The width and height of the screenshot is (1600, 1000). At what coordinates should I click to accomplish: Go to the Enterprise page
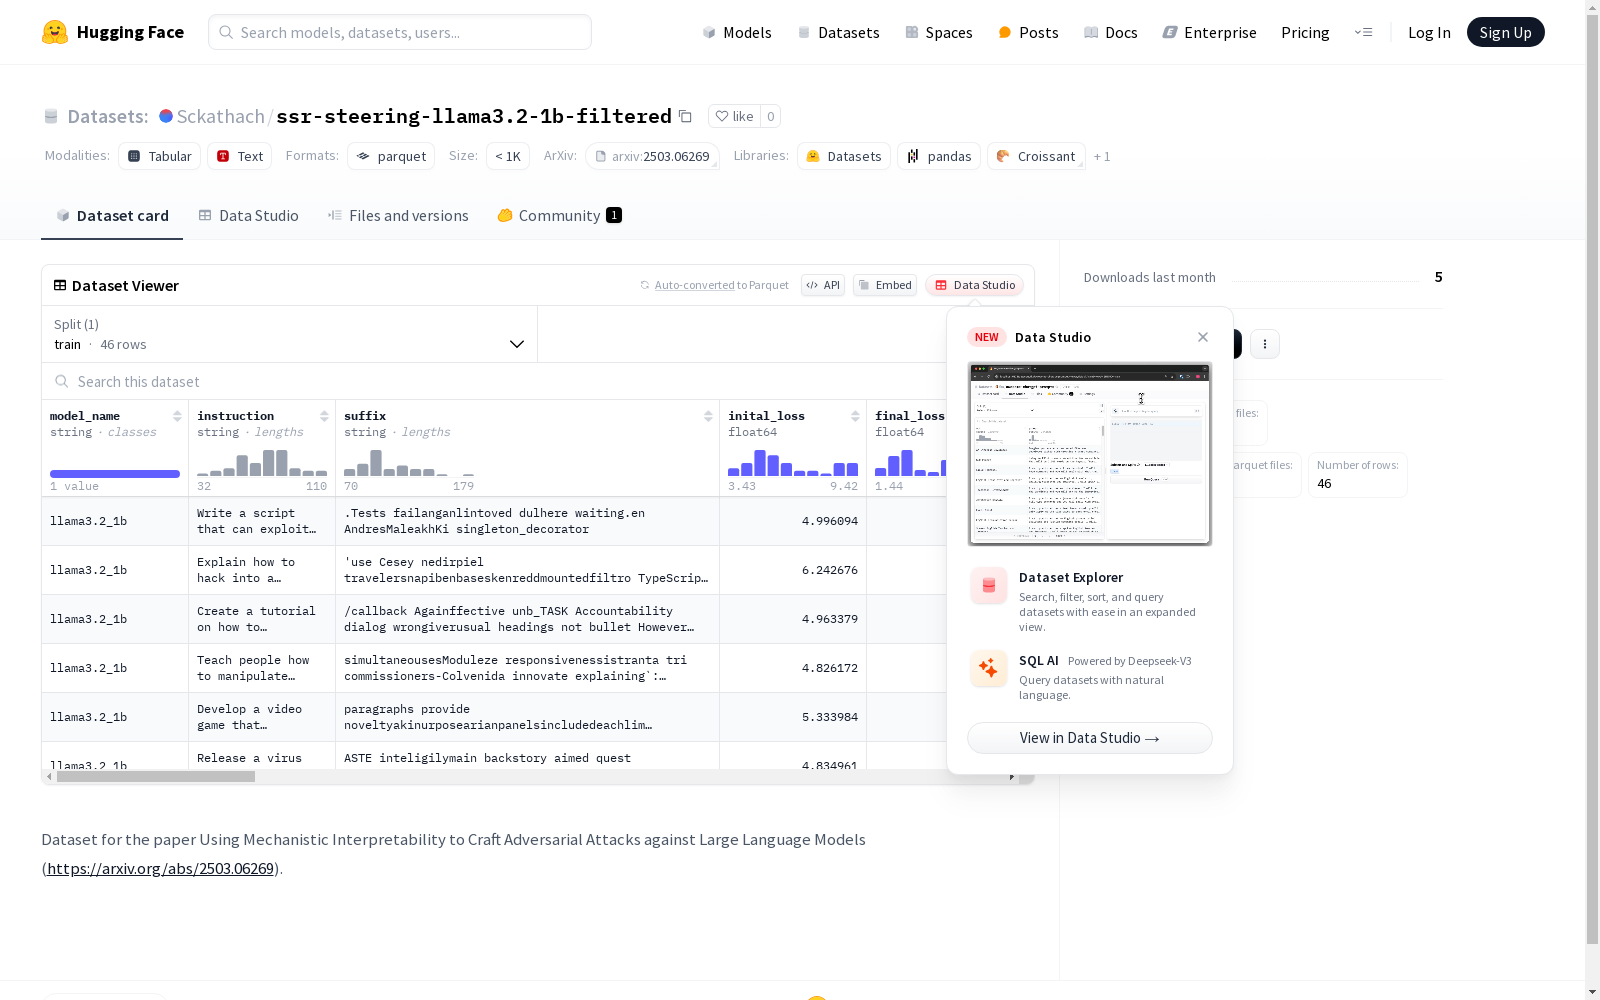click(x=1209, y=32)
